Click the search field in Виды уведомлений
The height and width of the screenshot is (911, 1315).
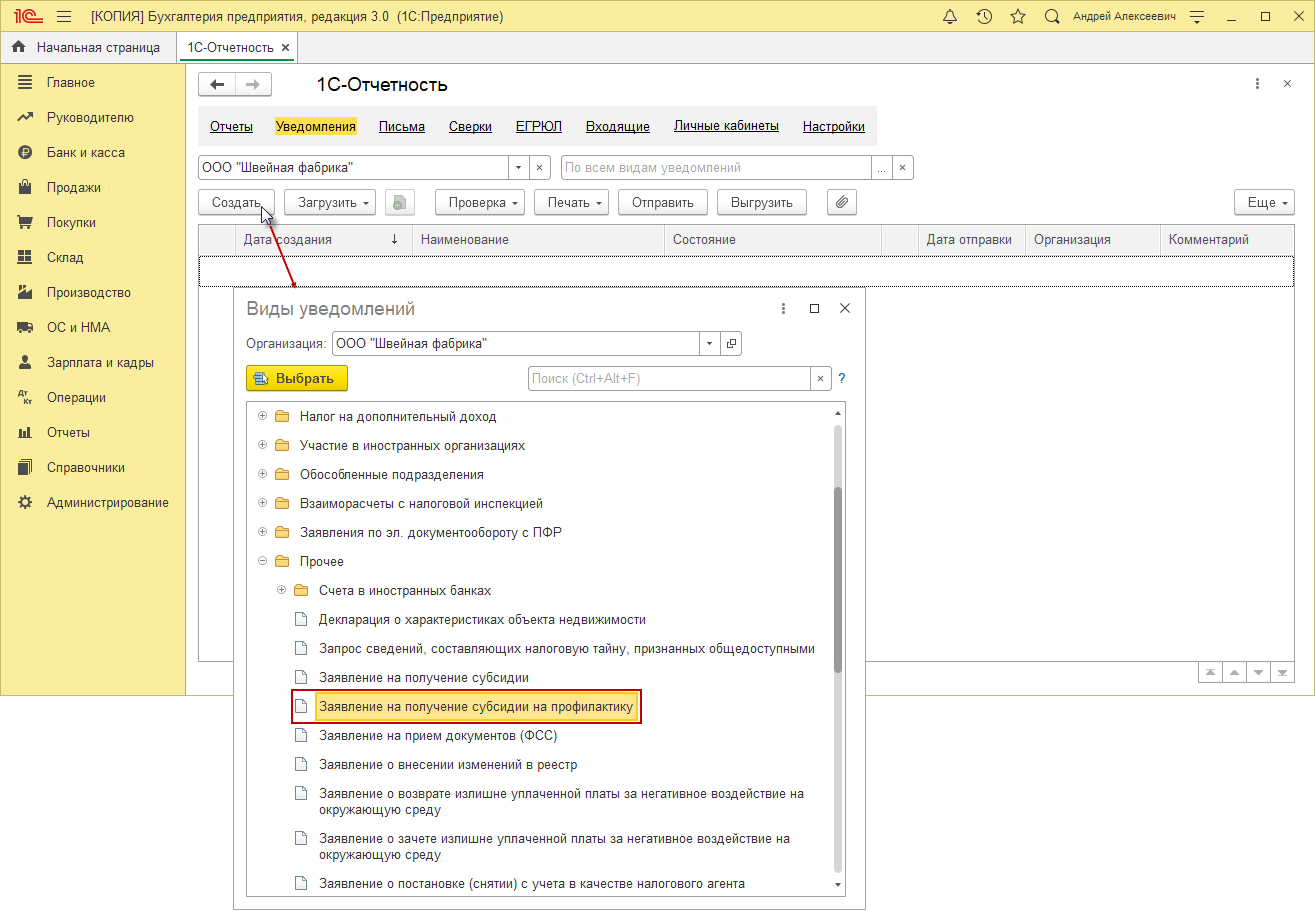(x=669, y=379)
